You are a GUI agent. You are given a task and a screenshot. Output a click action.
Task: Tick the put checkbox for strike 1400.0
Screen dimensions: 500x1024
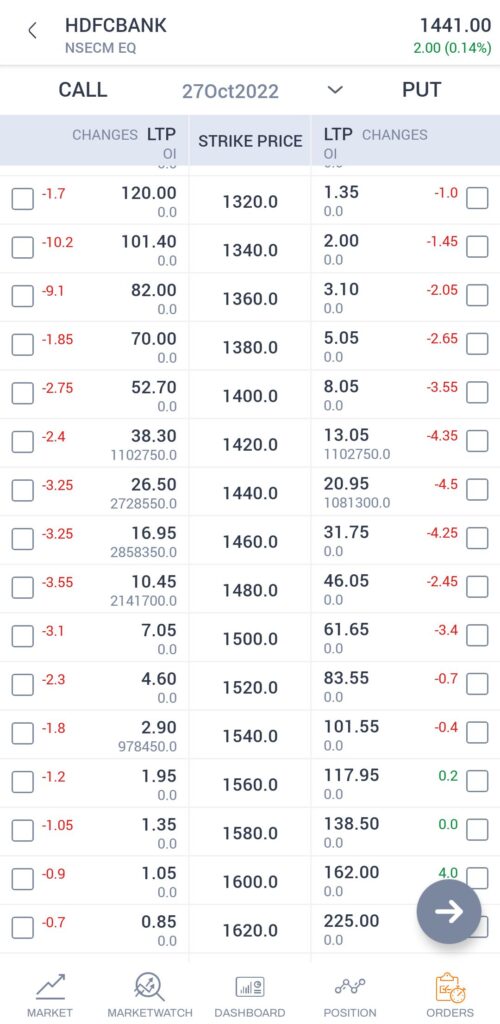click(x=477, y=393)
